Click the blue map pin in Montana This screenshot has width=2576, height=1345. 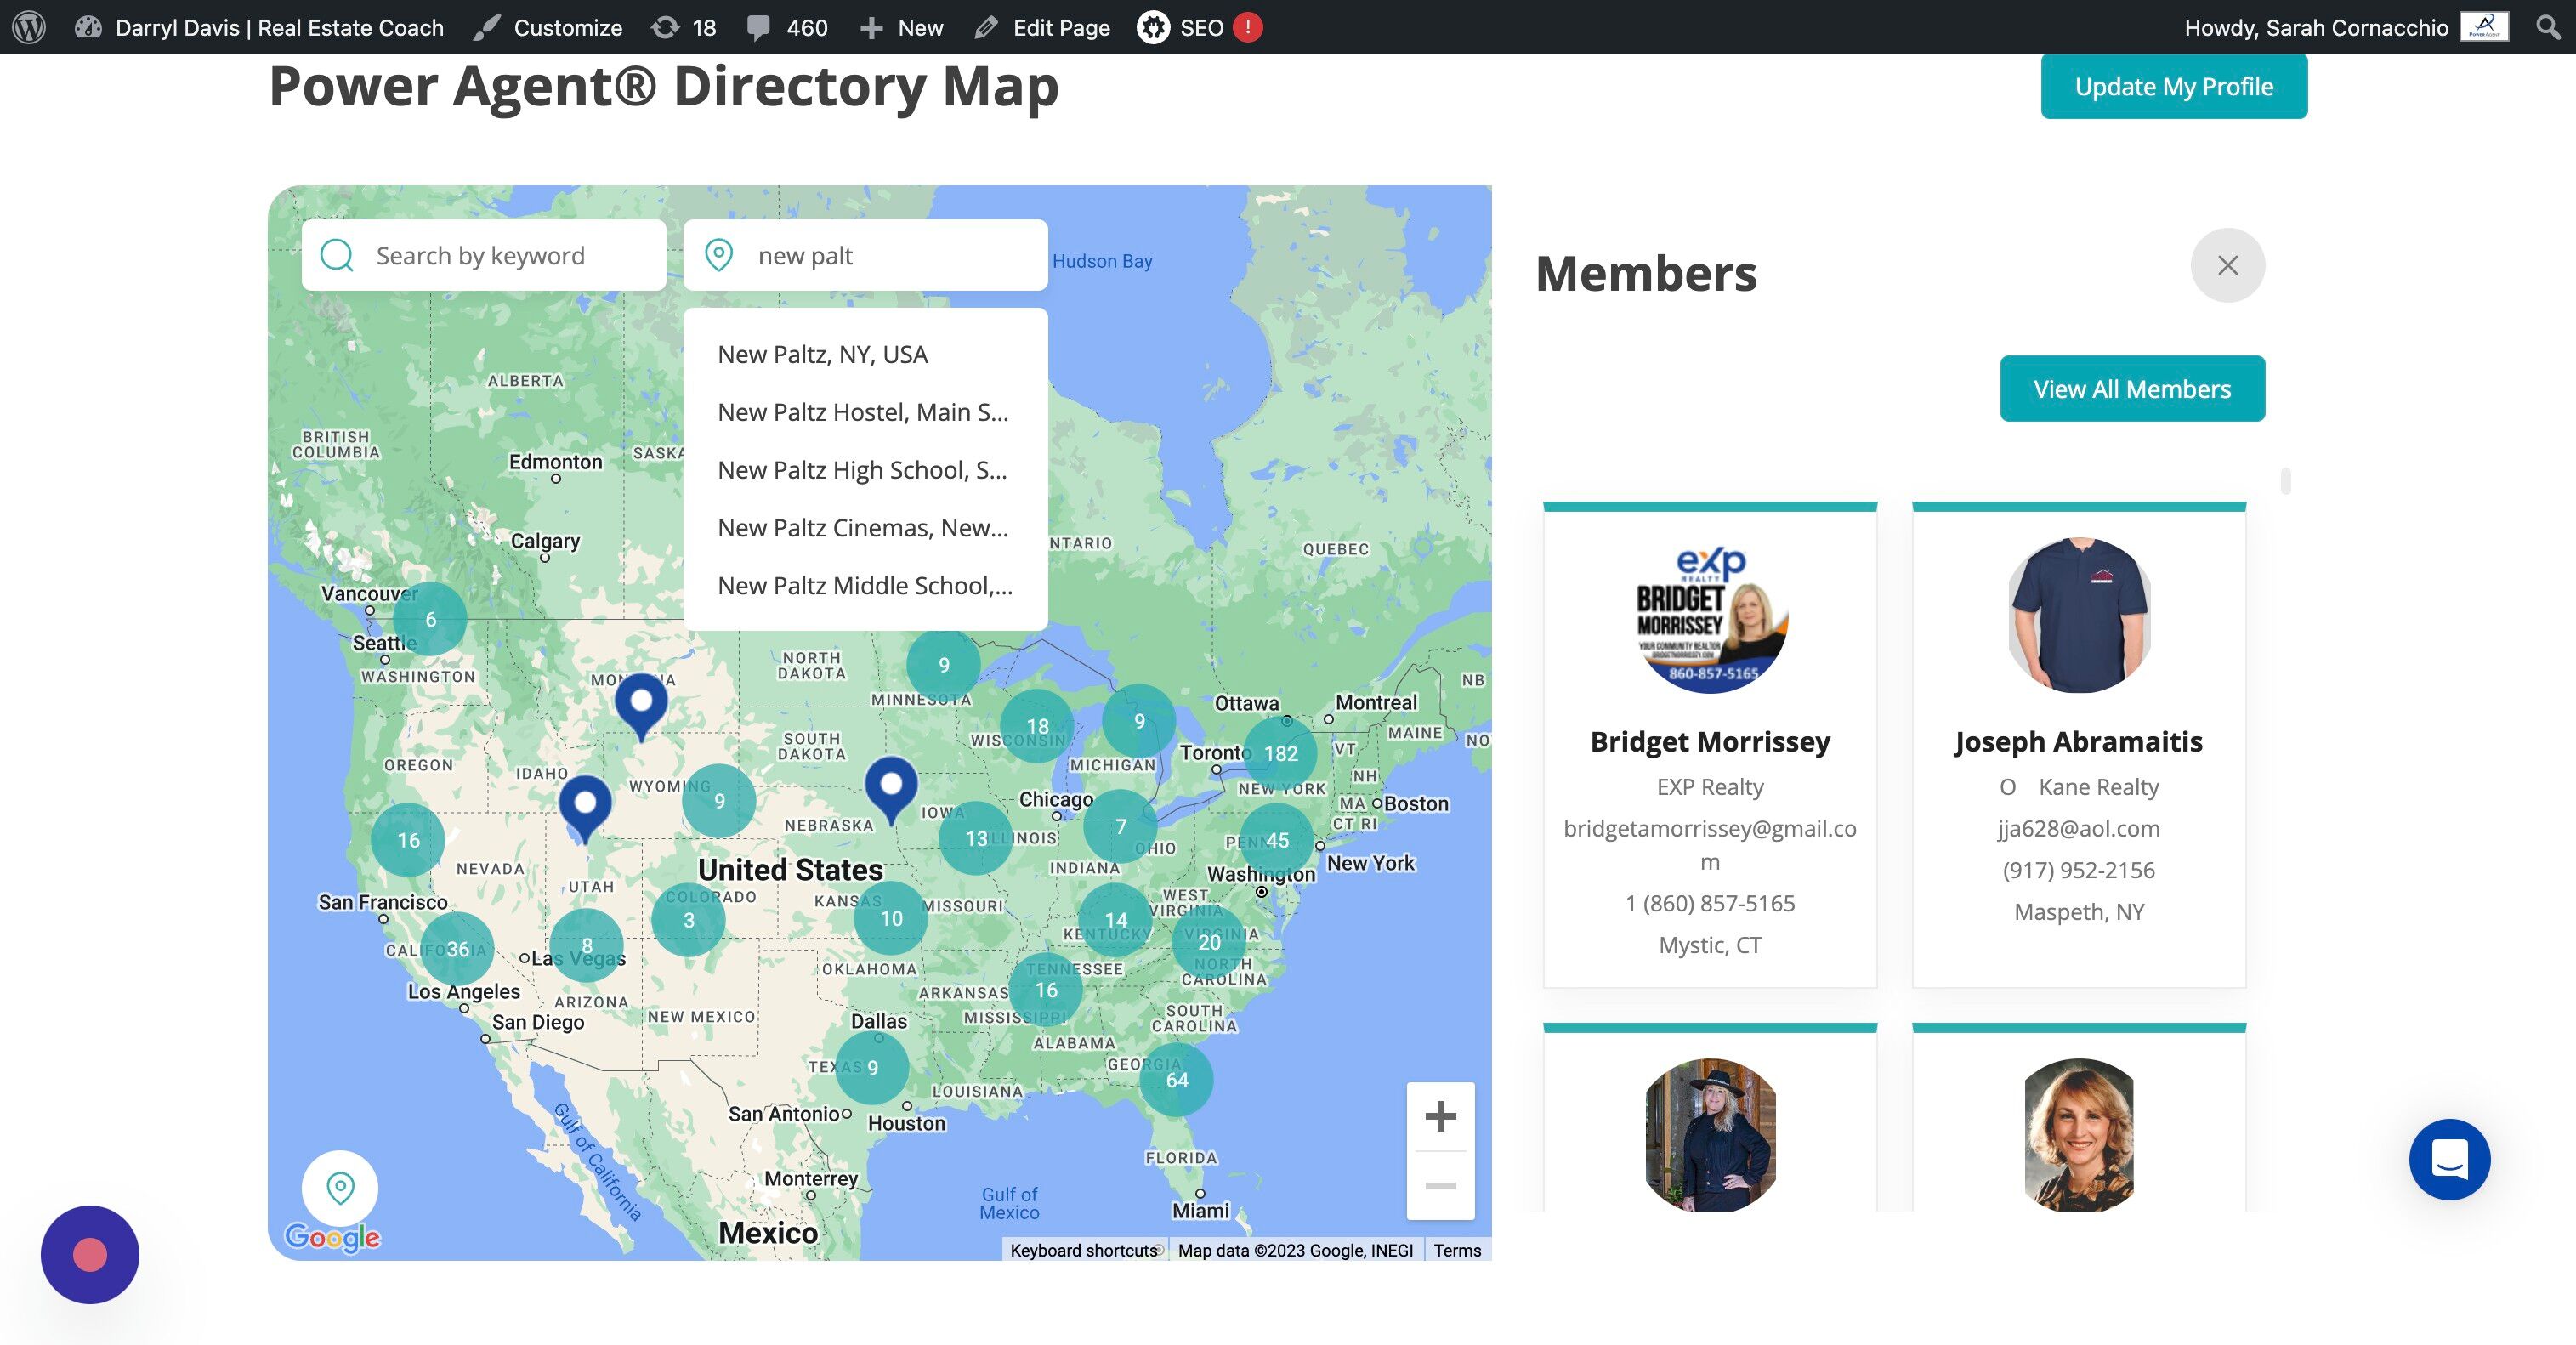[x=641, y=701]
